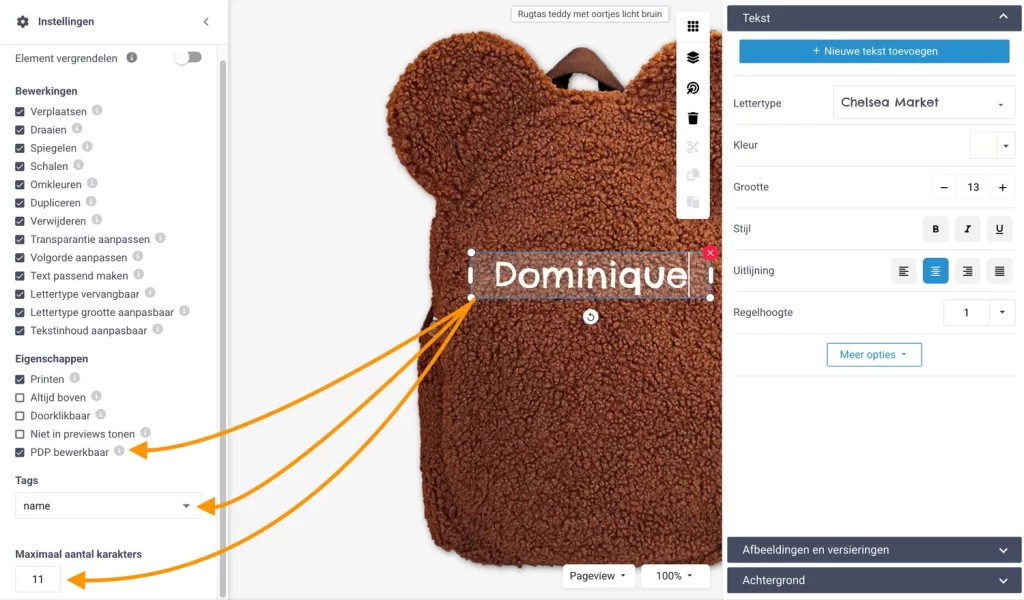
Task: Set text alignment to right align
Action: pyautogui.click(x=967, y=270)
